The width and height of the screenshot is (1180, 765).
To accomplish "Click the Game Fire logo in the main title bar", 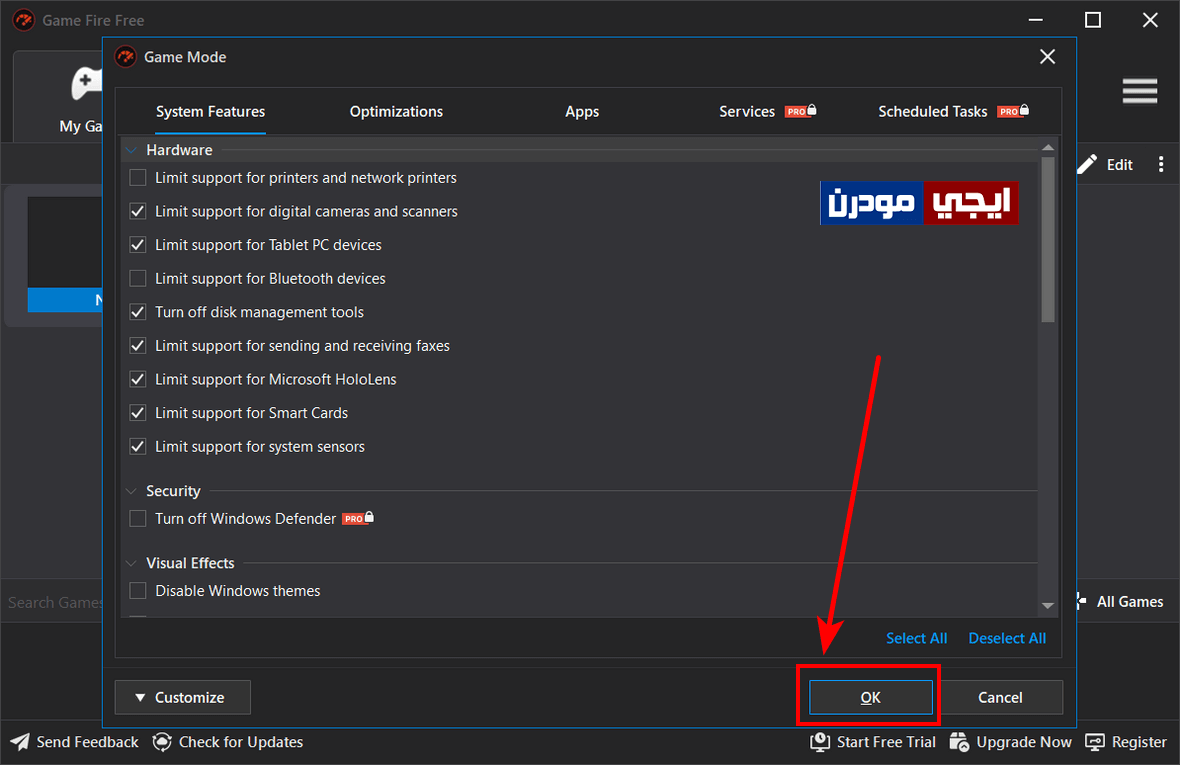I will [x=23, y=20].
